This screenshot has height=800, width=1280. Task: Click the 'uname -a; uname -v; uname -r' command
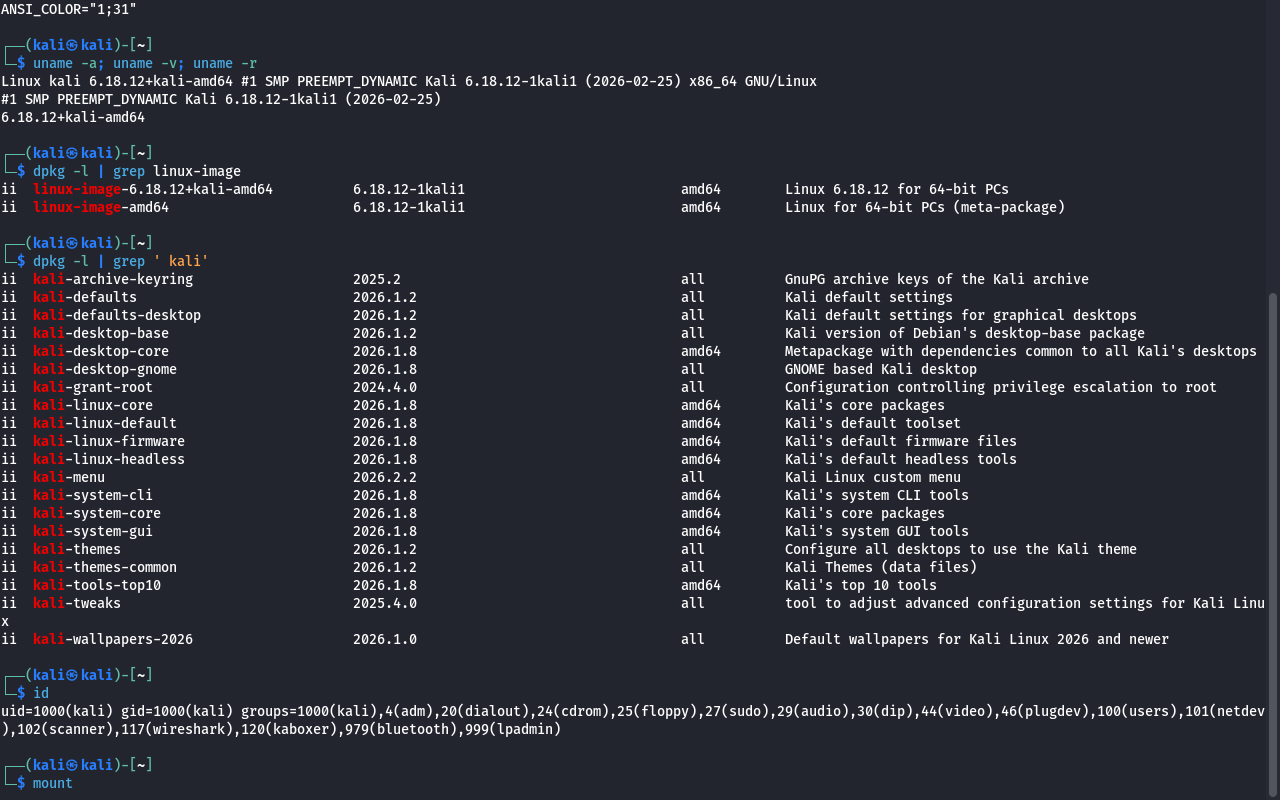[145, 63]
